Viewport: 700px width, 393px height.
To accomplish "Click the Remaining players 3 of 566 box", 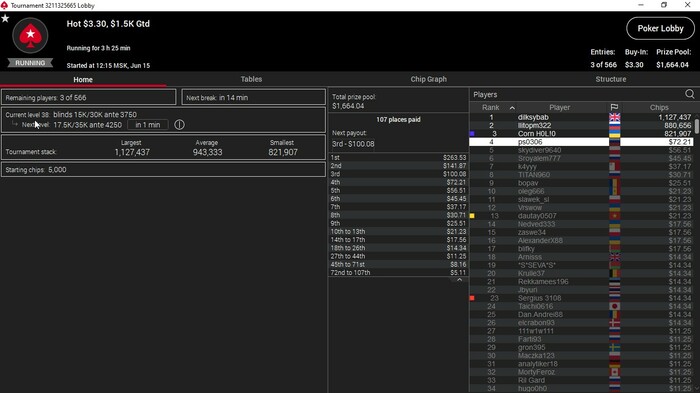I will point(89,97).
